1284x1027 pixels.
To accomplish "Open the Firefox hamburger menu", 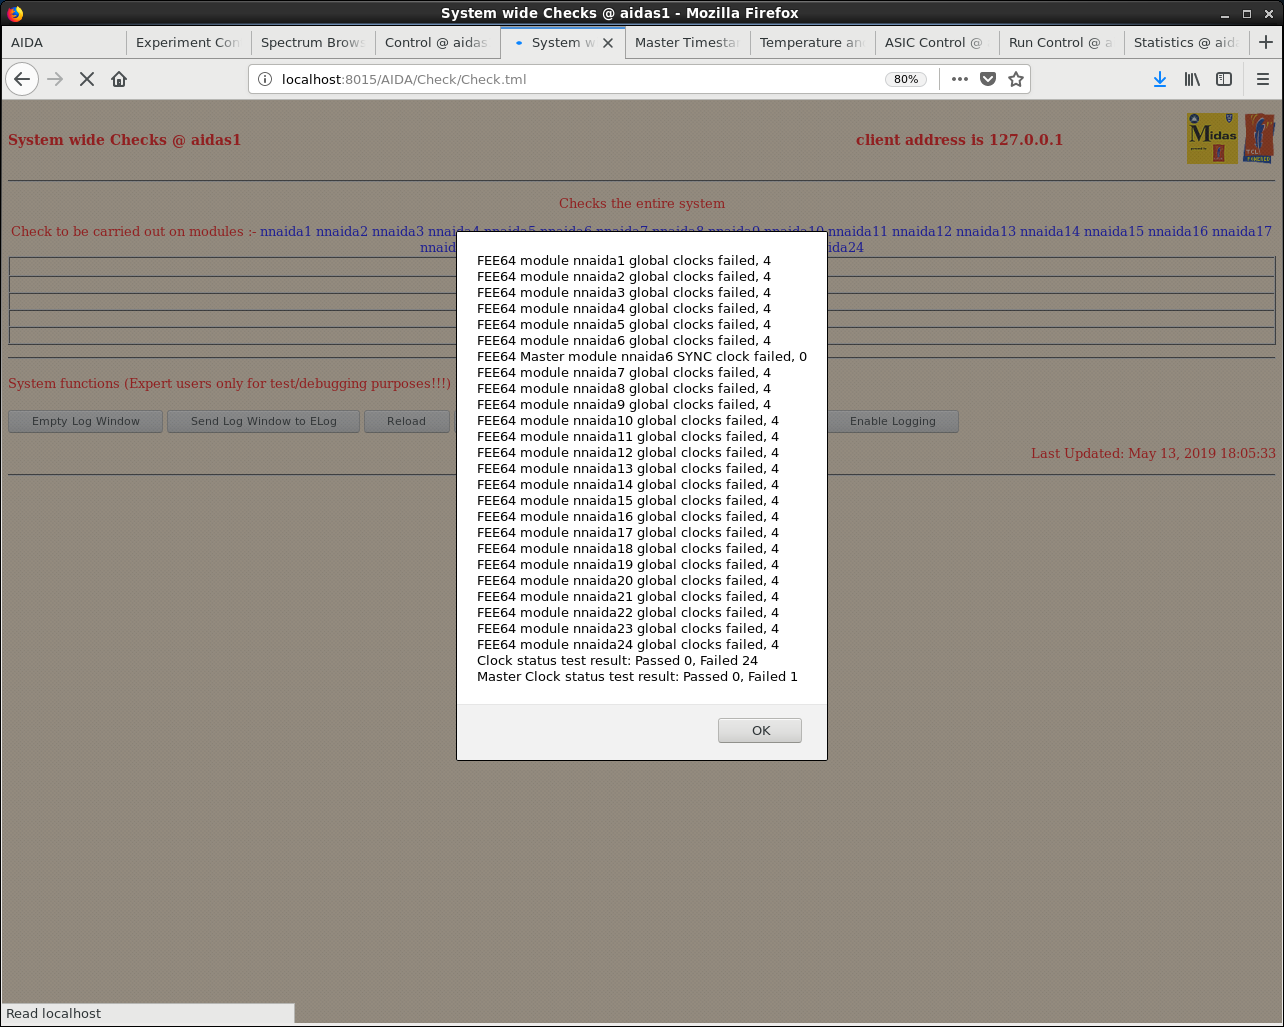I will point(1263,79).
